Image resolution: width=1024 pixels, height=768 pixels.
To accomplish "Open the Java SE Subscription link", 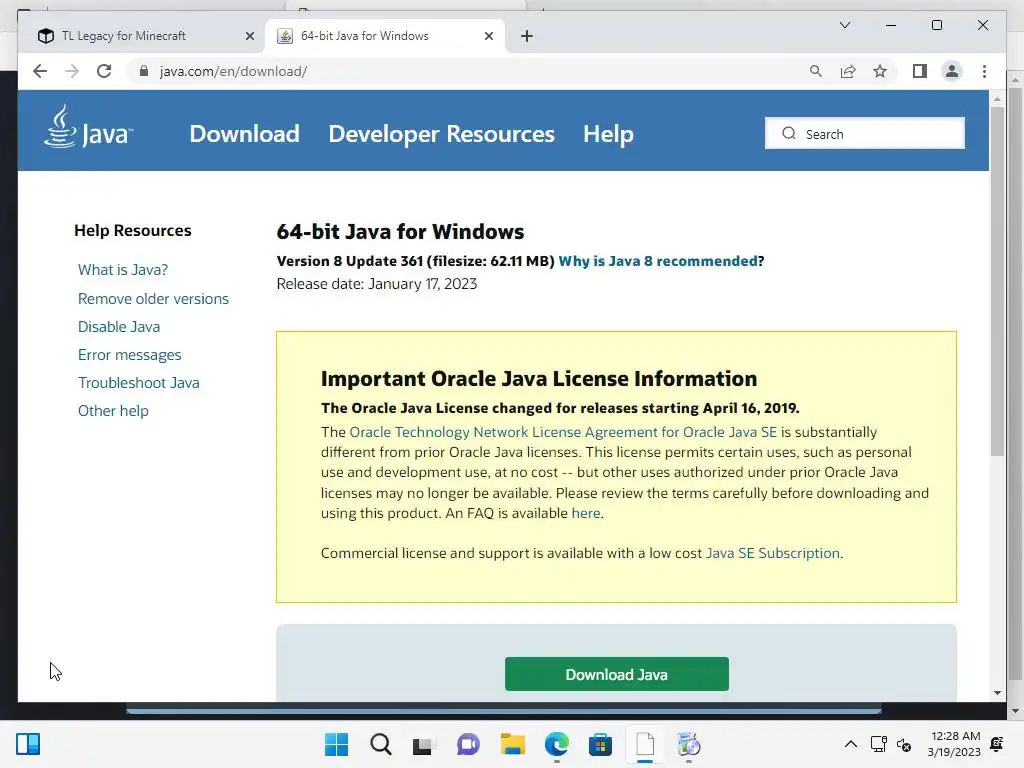I will 773,553.
